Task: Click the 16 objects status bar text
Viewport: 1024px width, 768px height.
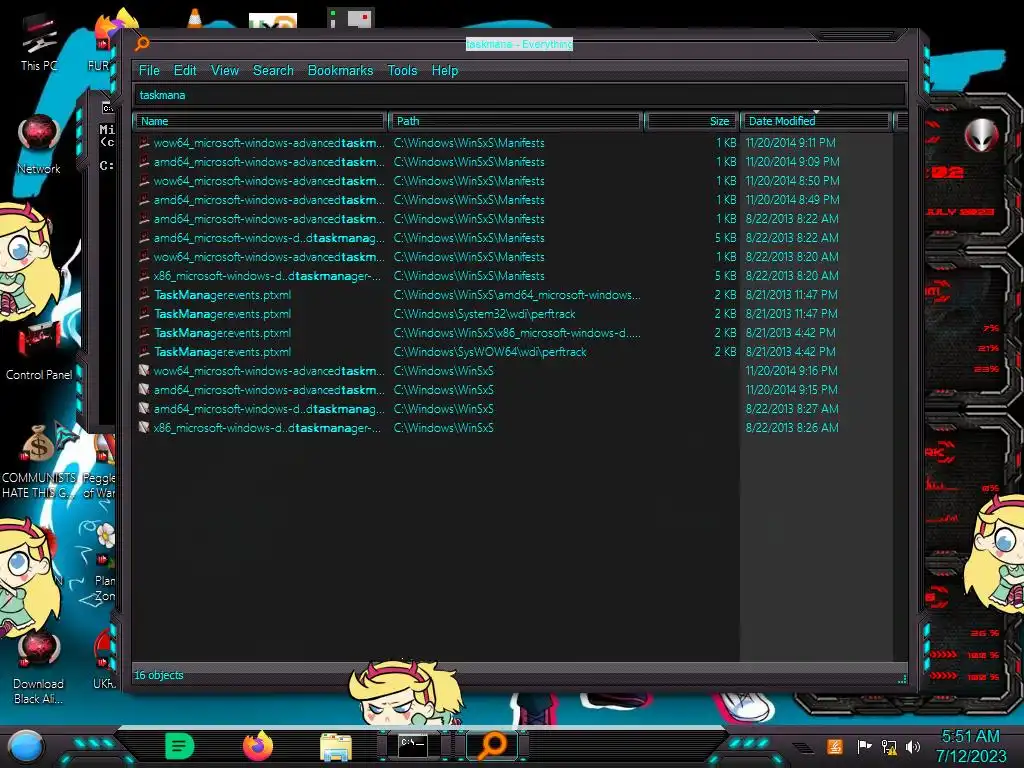Action: click(x=159, y=675)
